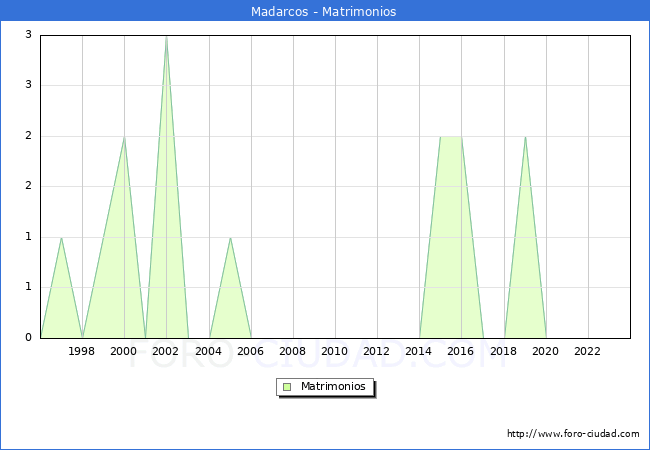650x450 pixels.
Task: Select the 2018 x-axis label
Action: [x=504, y=351]
